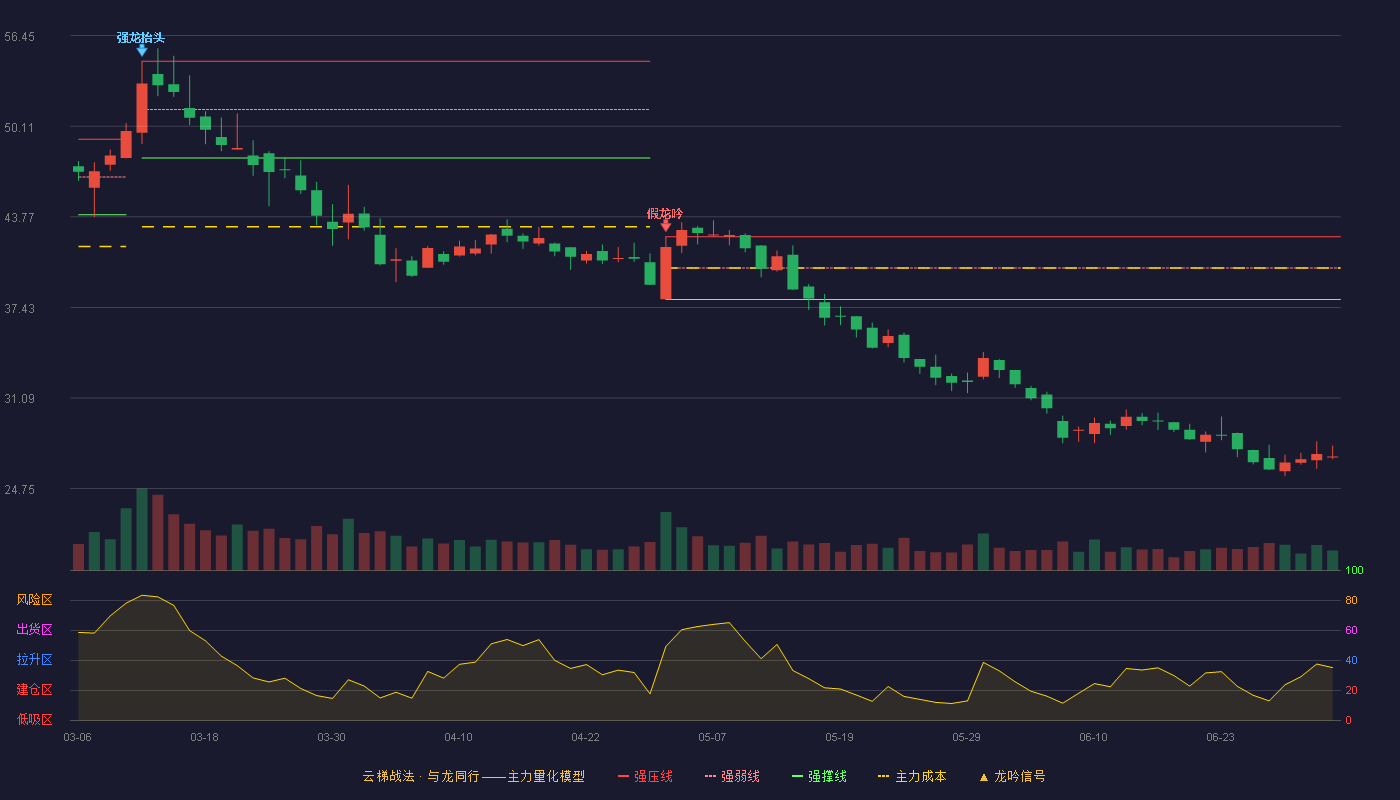Toggle the 强撑线 legend entry

(819, 776)
